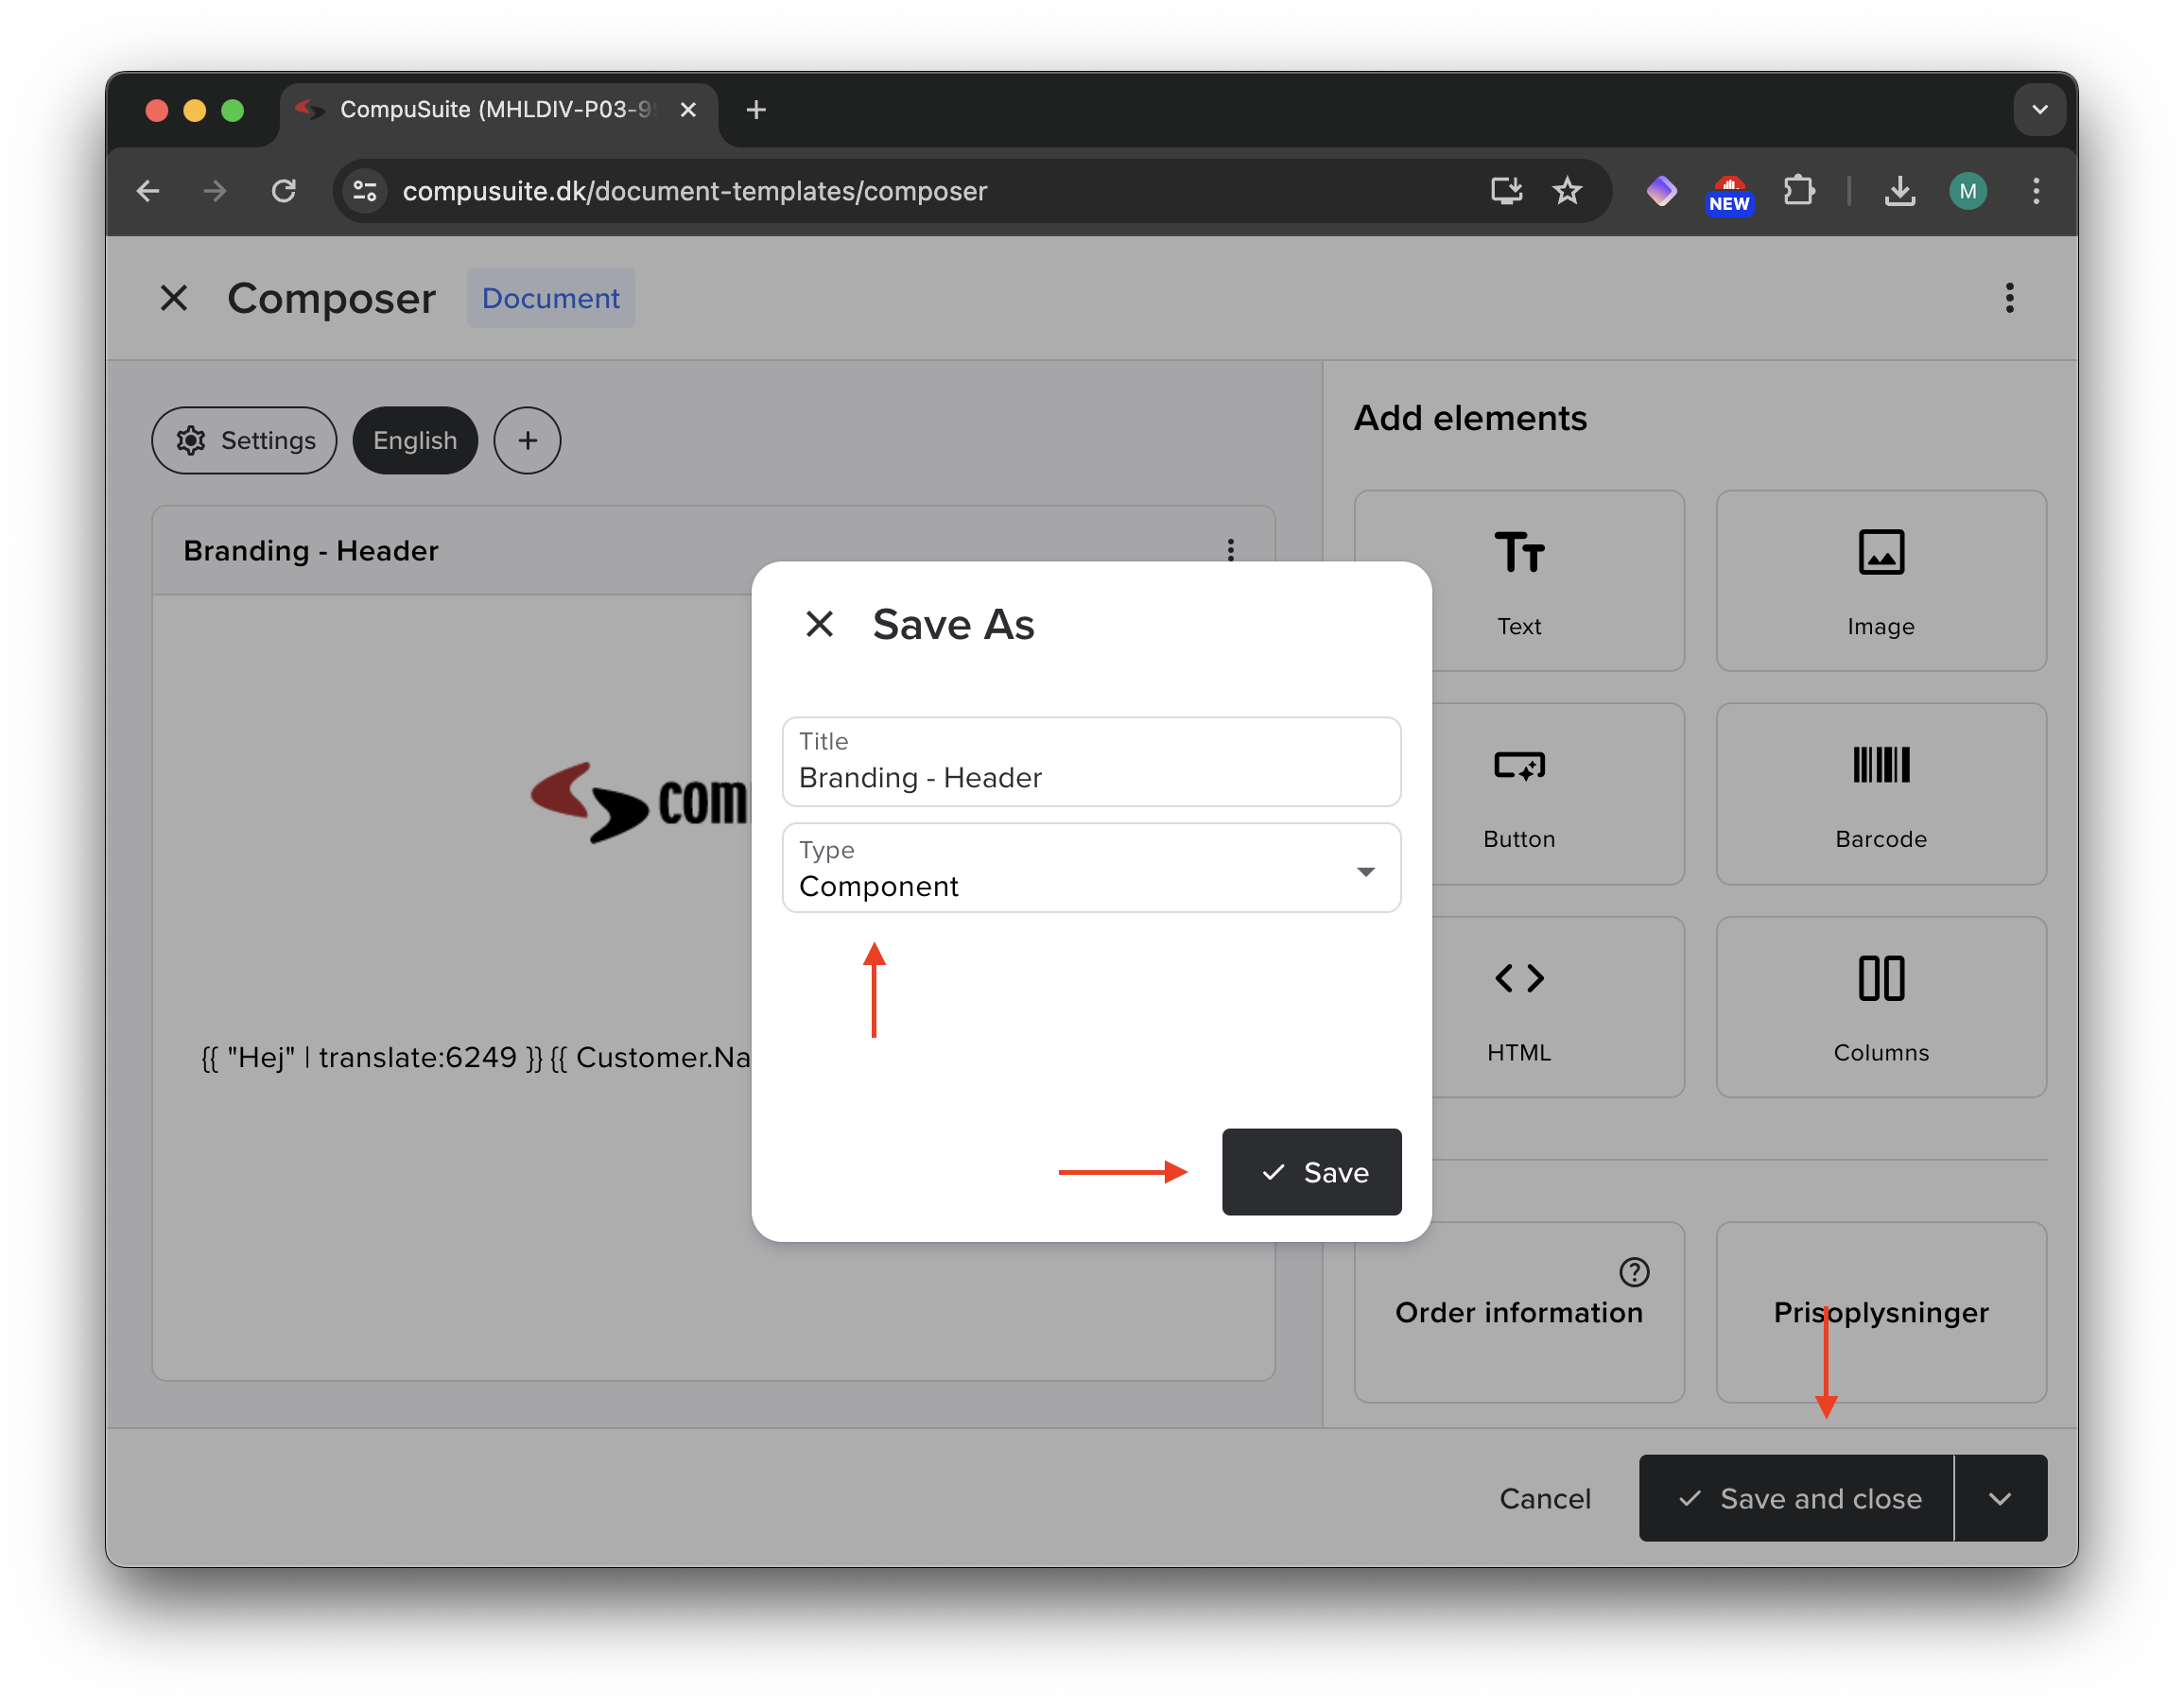Close the Save As dialog
The height and width of the screenshot is (1707, 2184).
[x=819, y=624]
